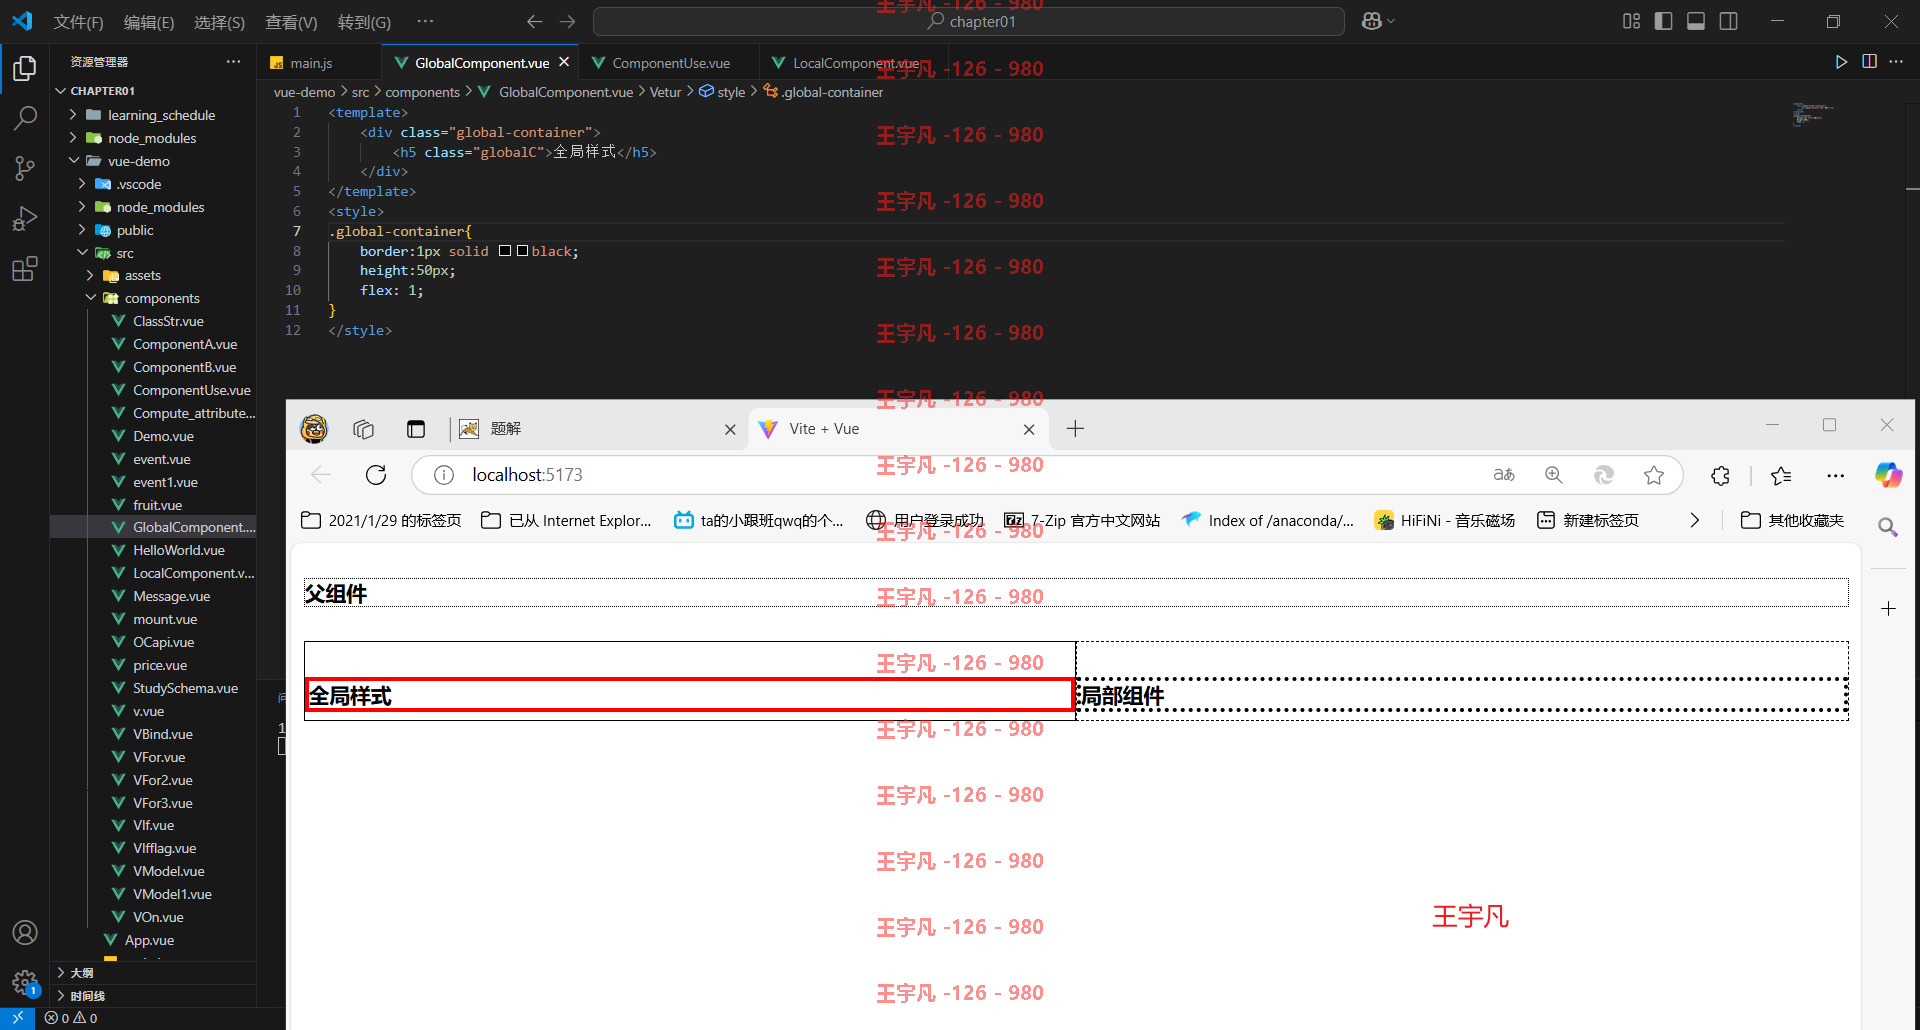Open Customize Layout icon
The height and width of the screenshot is (1030, 1920).
[x=1632, y=21]
